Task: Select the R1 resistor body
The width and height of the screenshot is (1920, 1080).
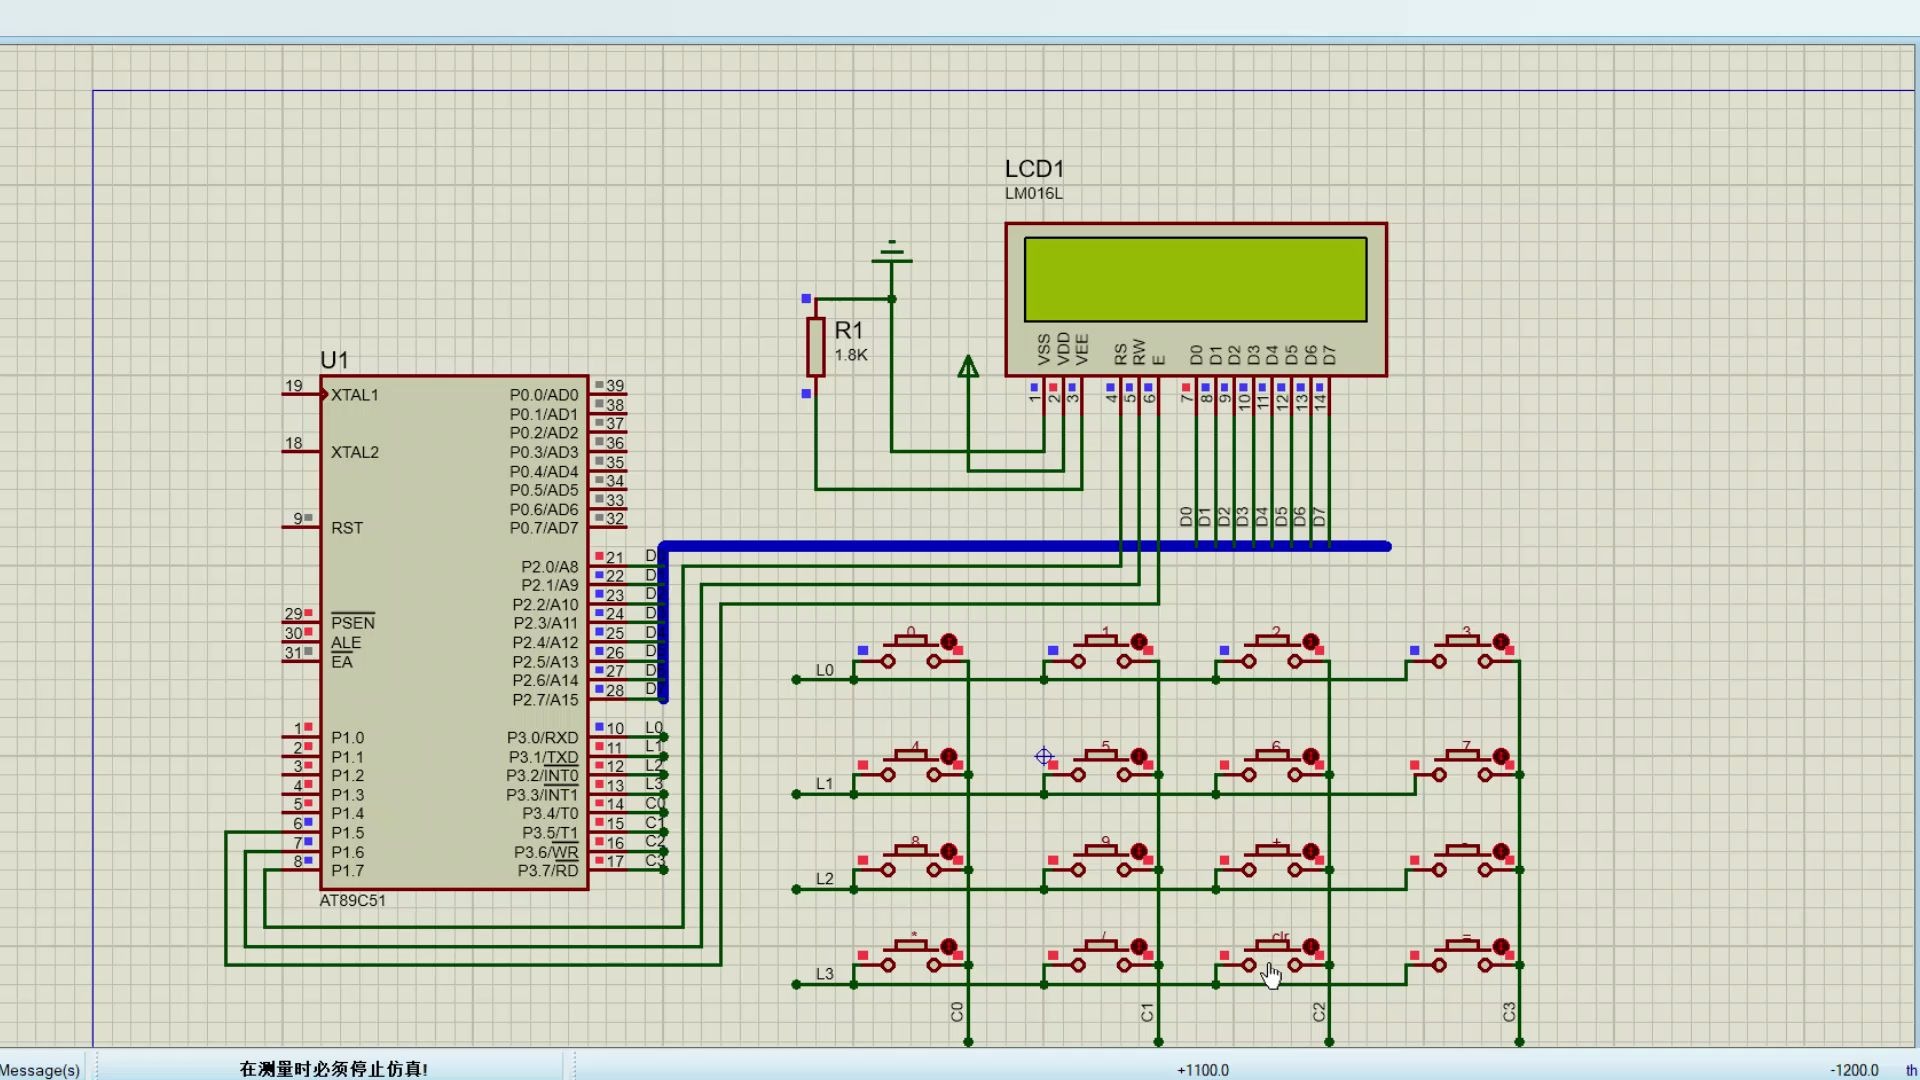Action: pos(816,347)
